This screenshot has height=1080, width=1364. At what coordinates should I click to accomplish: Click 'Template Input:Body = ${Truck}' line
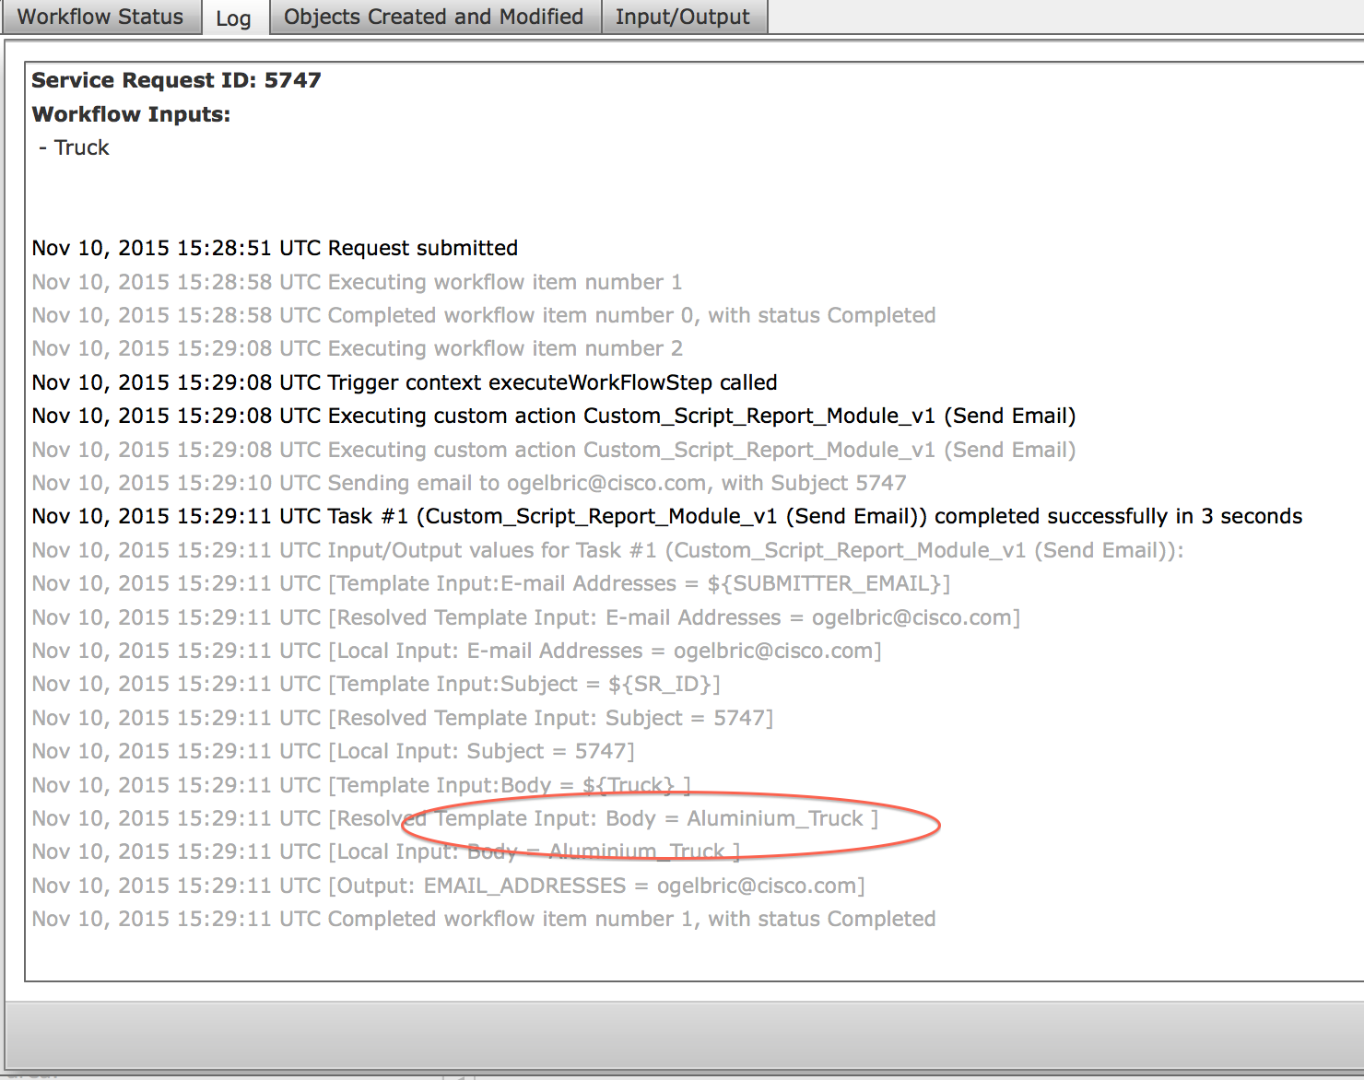361,785
